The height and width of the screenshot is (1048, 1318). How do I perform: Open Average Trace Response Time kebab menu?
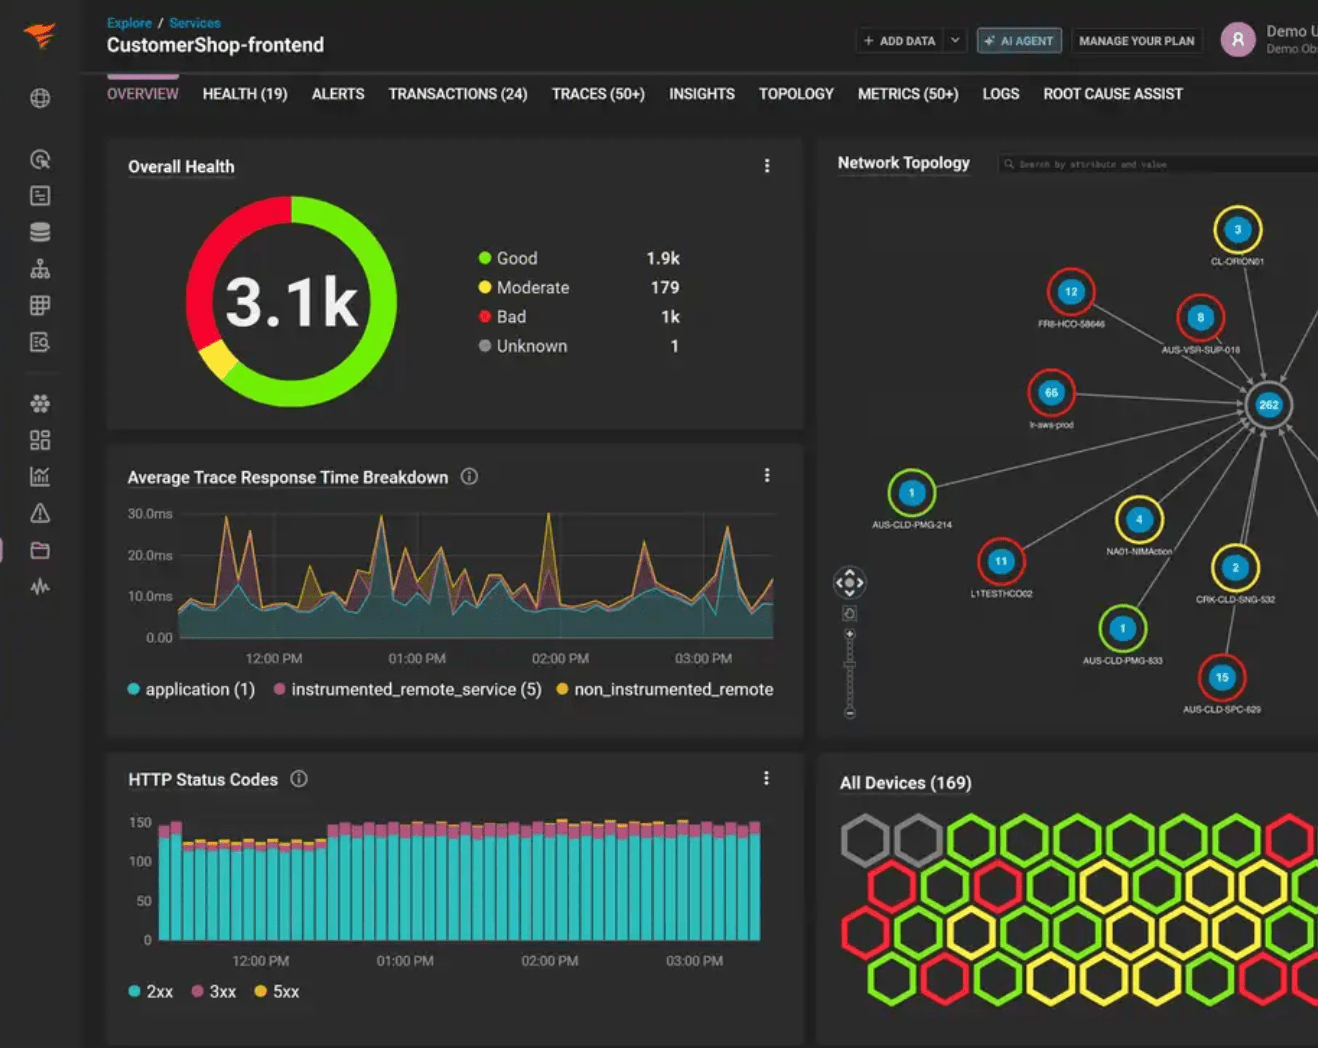pos(767,476)
